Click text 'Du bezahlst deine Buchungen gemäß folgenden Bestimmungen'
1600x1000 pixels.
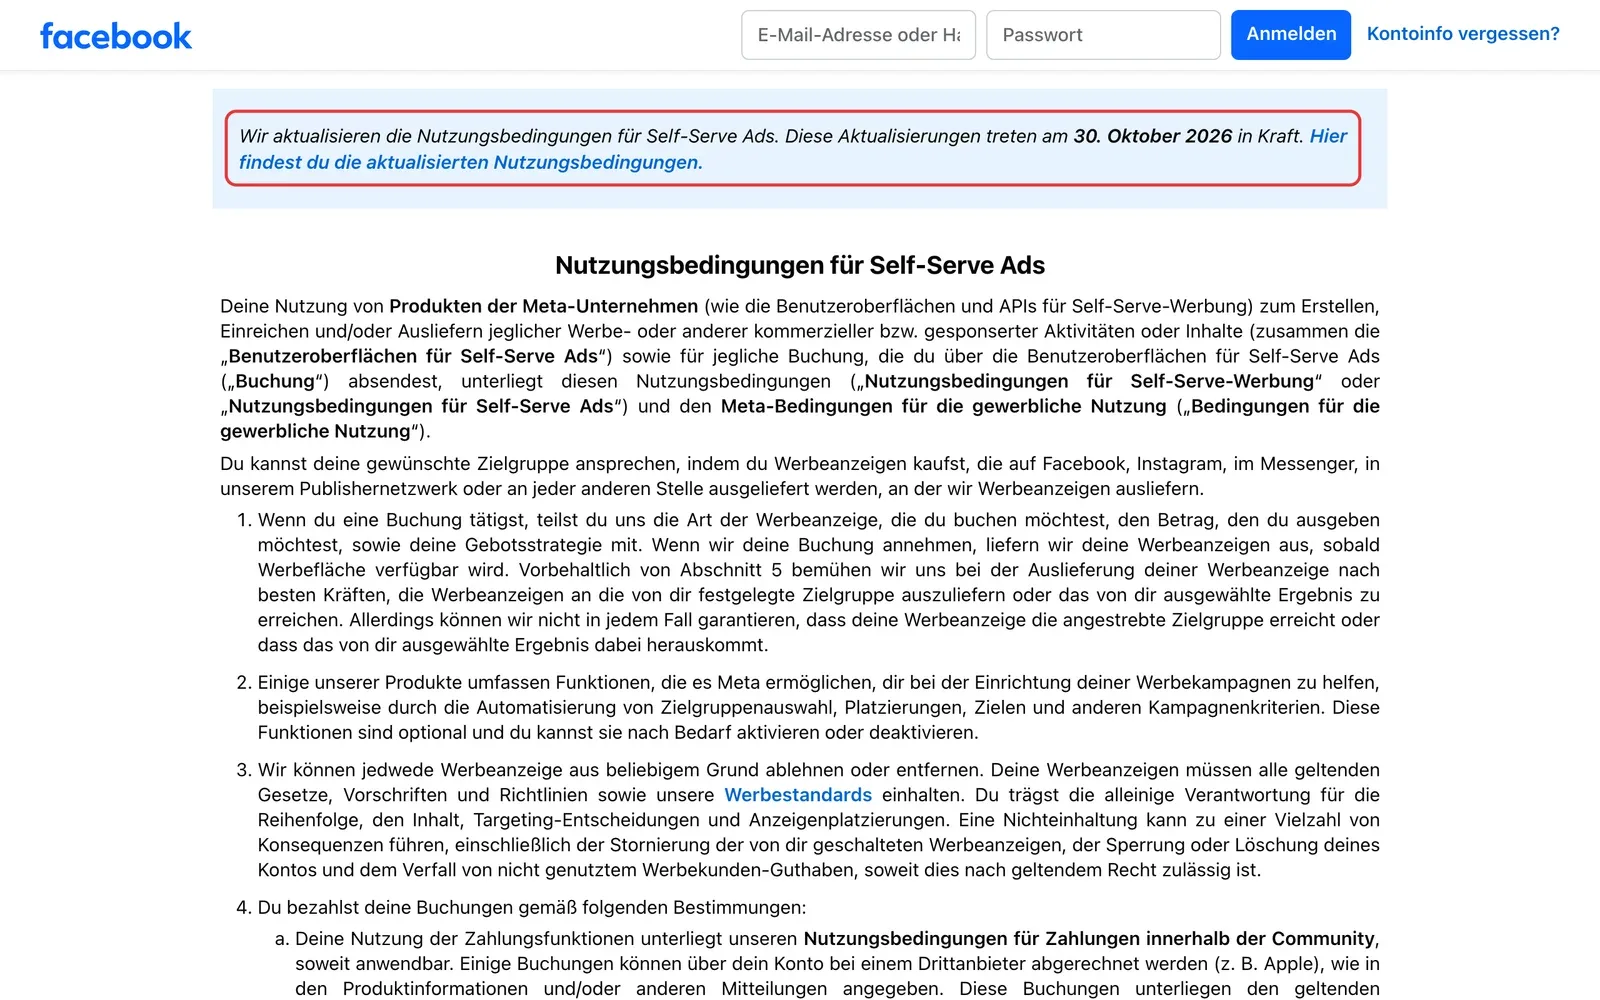click(x=531, y=908)
